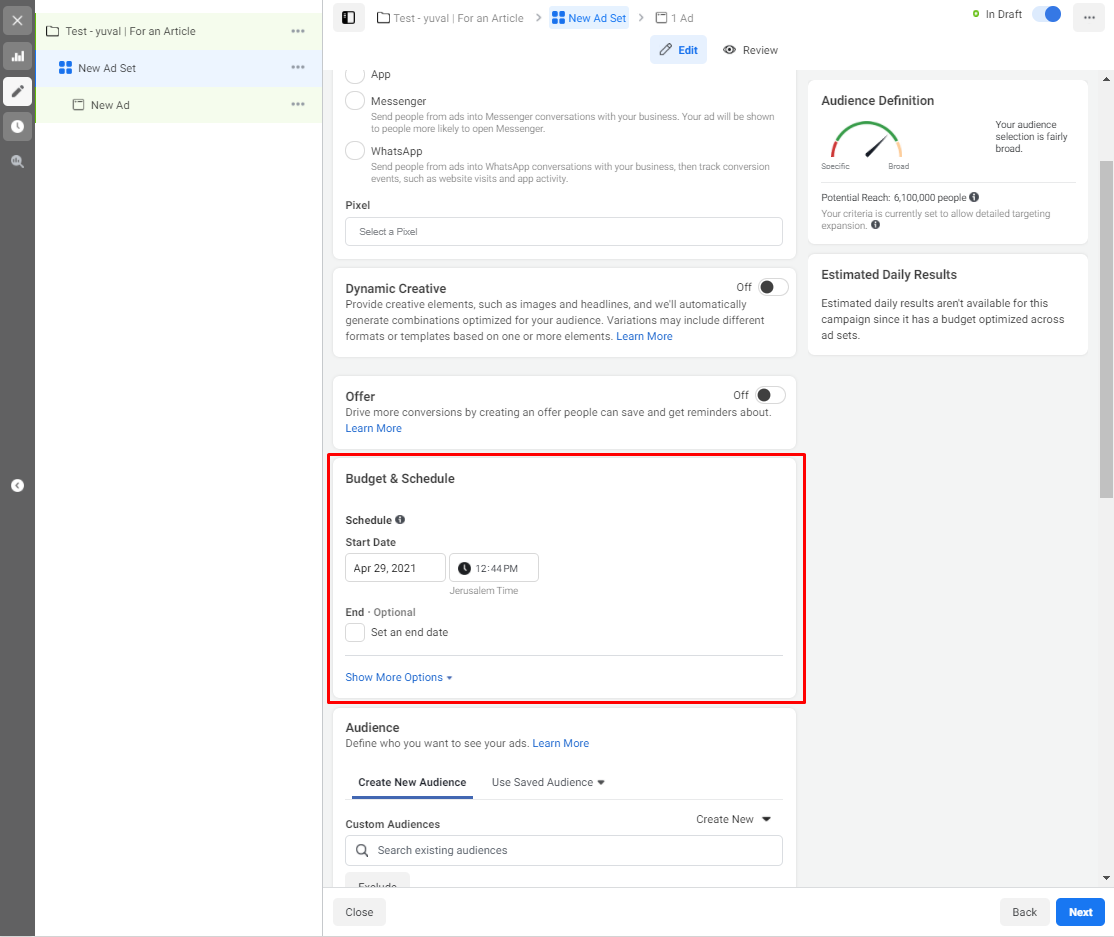Open more options for New Ad Set row
Image resolution: width=1114 pixels, height=937 pixels.
(298, 67)
